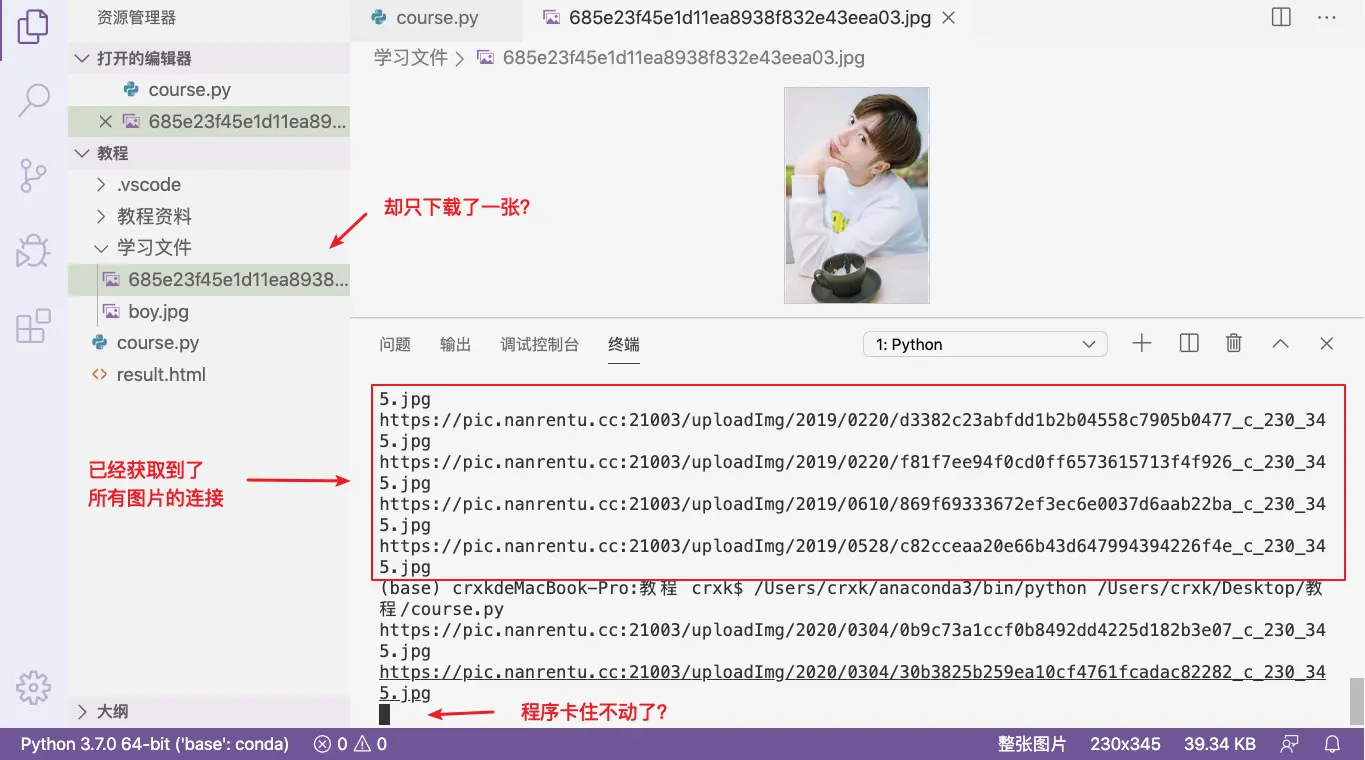This screenshot has width=1365, height=760.
Task: Click the 39.34 KB file size status
Action: pyautogui.click(x=1219, y=743)
